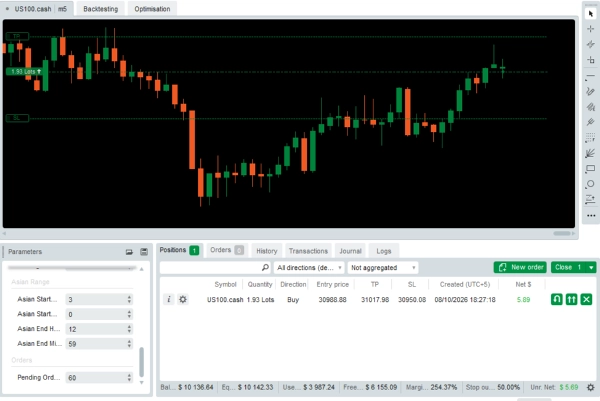600x401 pixels.
Task: Expand the Close button dropdown arrow
Action: [591, 267]
